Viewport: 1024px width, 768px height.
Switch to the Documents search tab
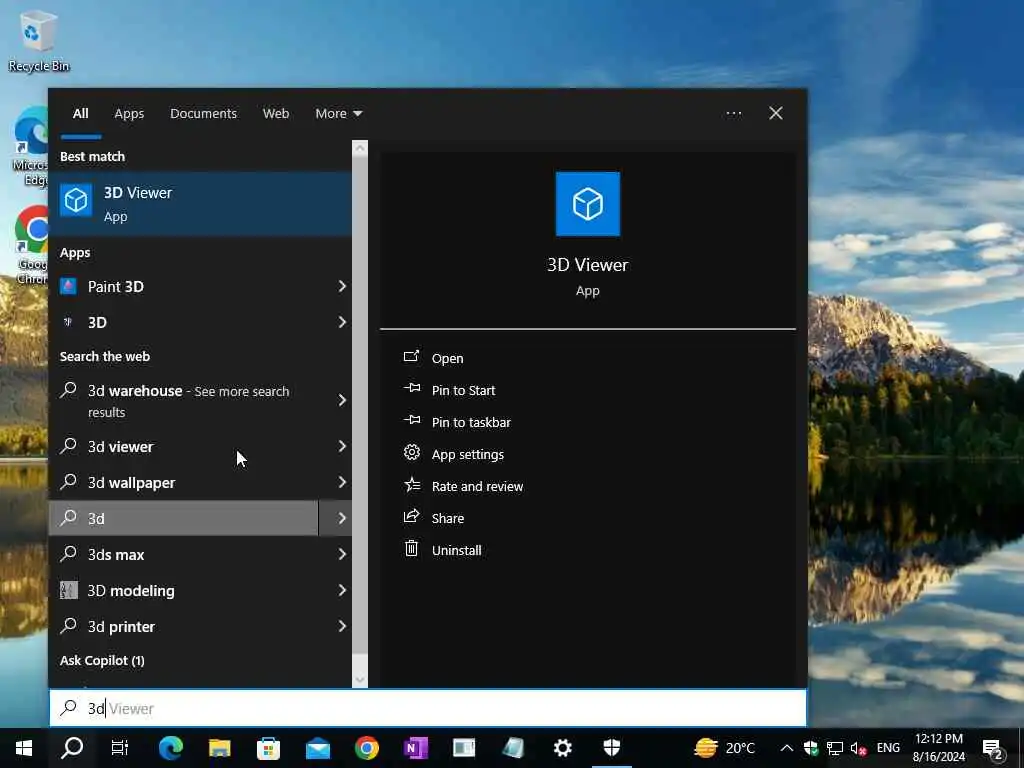click(203, 113)
